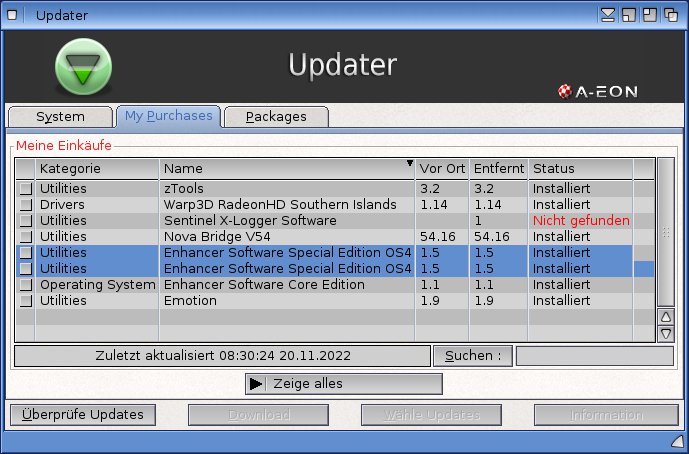Open the My Purchases tab

click(x=168, y=116)
